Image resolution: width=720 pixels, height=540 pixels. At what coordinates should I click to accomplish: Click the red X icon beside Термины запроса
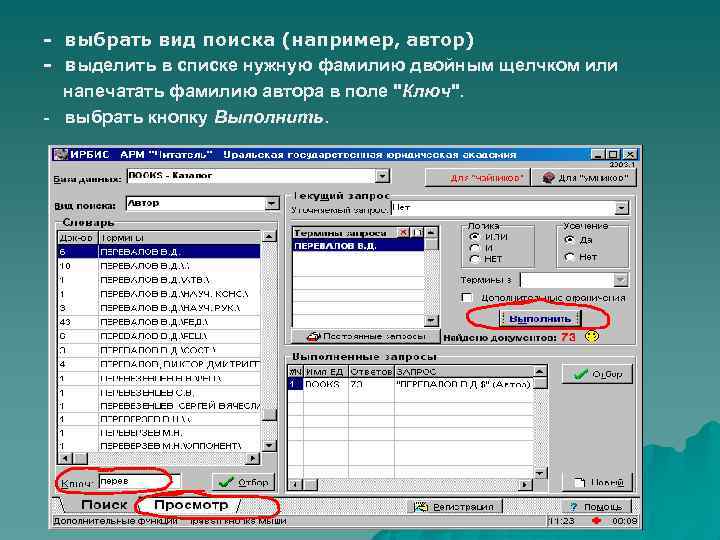403,232
